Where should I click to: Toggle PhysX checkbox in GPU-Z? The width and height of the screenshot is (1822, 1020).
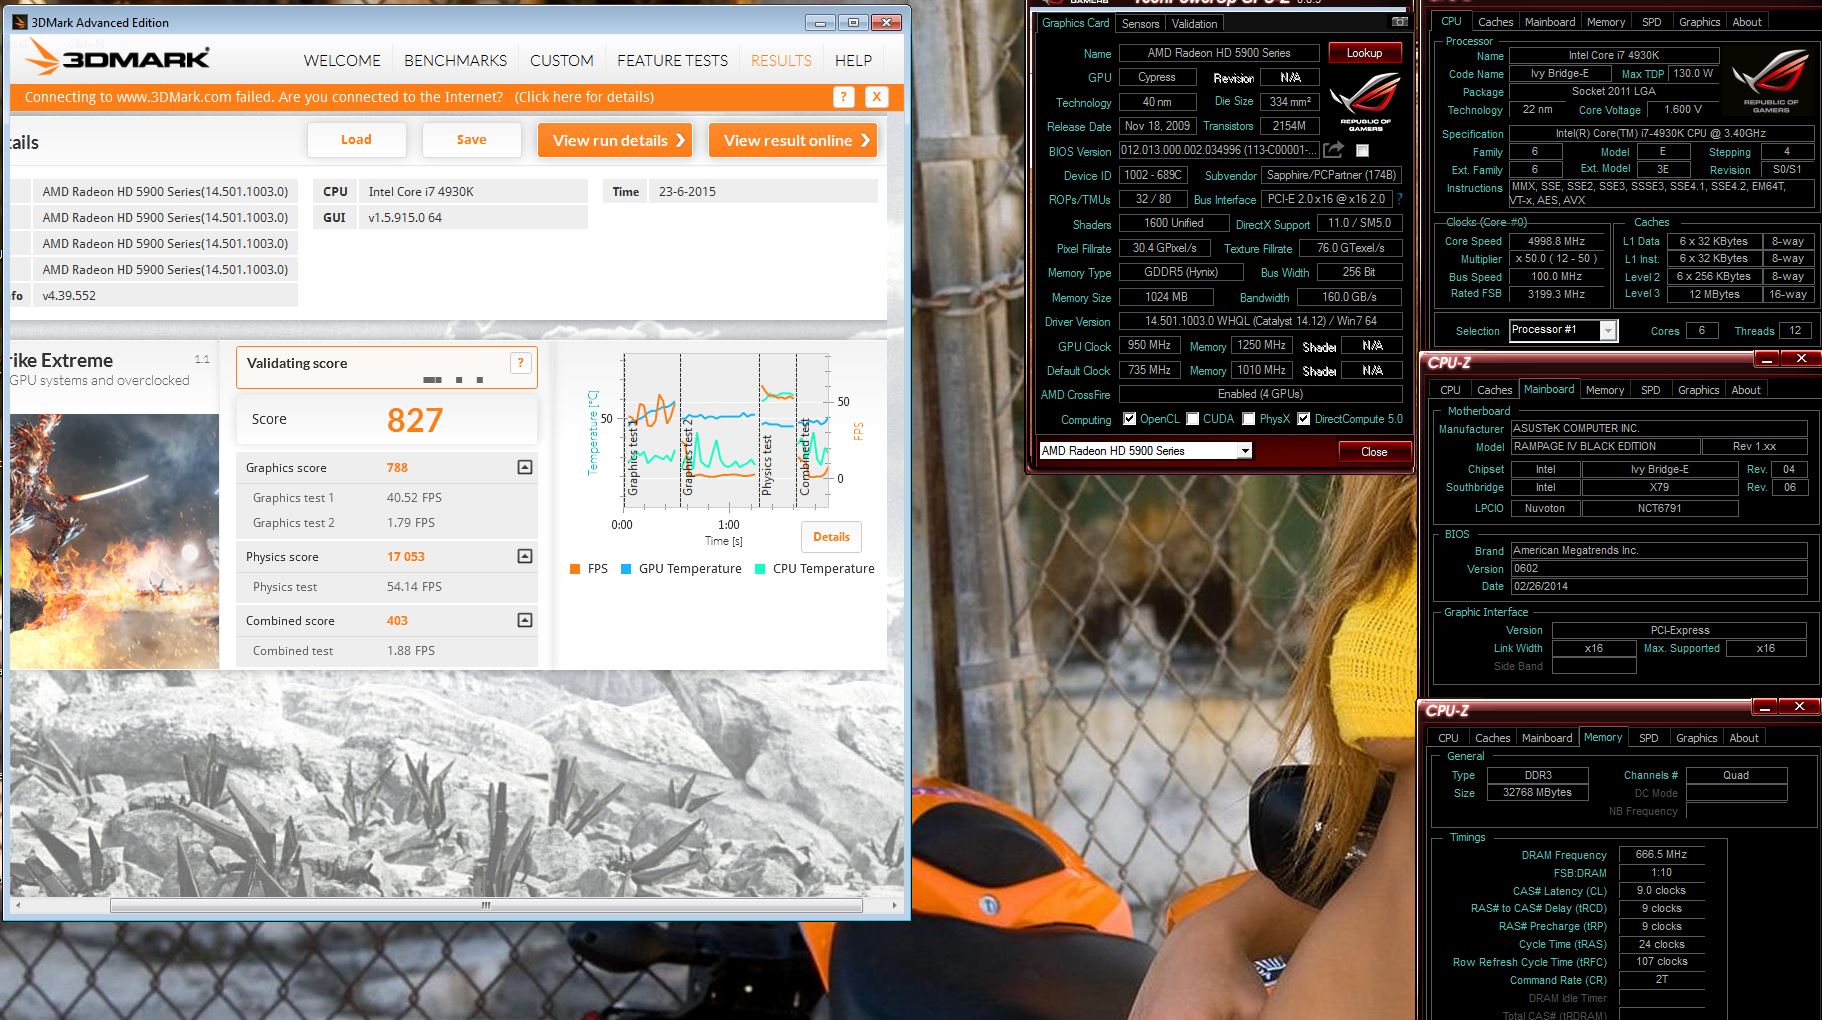1248,419
